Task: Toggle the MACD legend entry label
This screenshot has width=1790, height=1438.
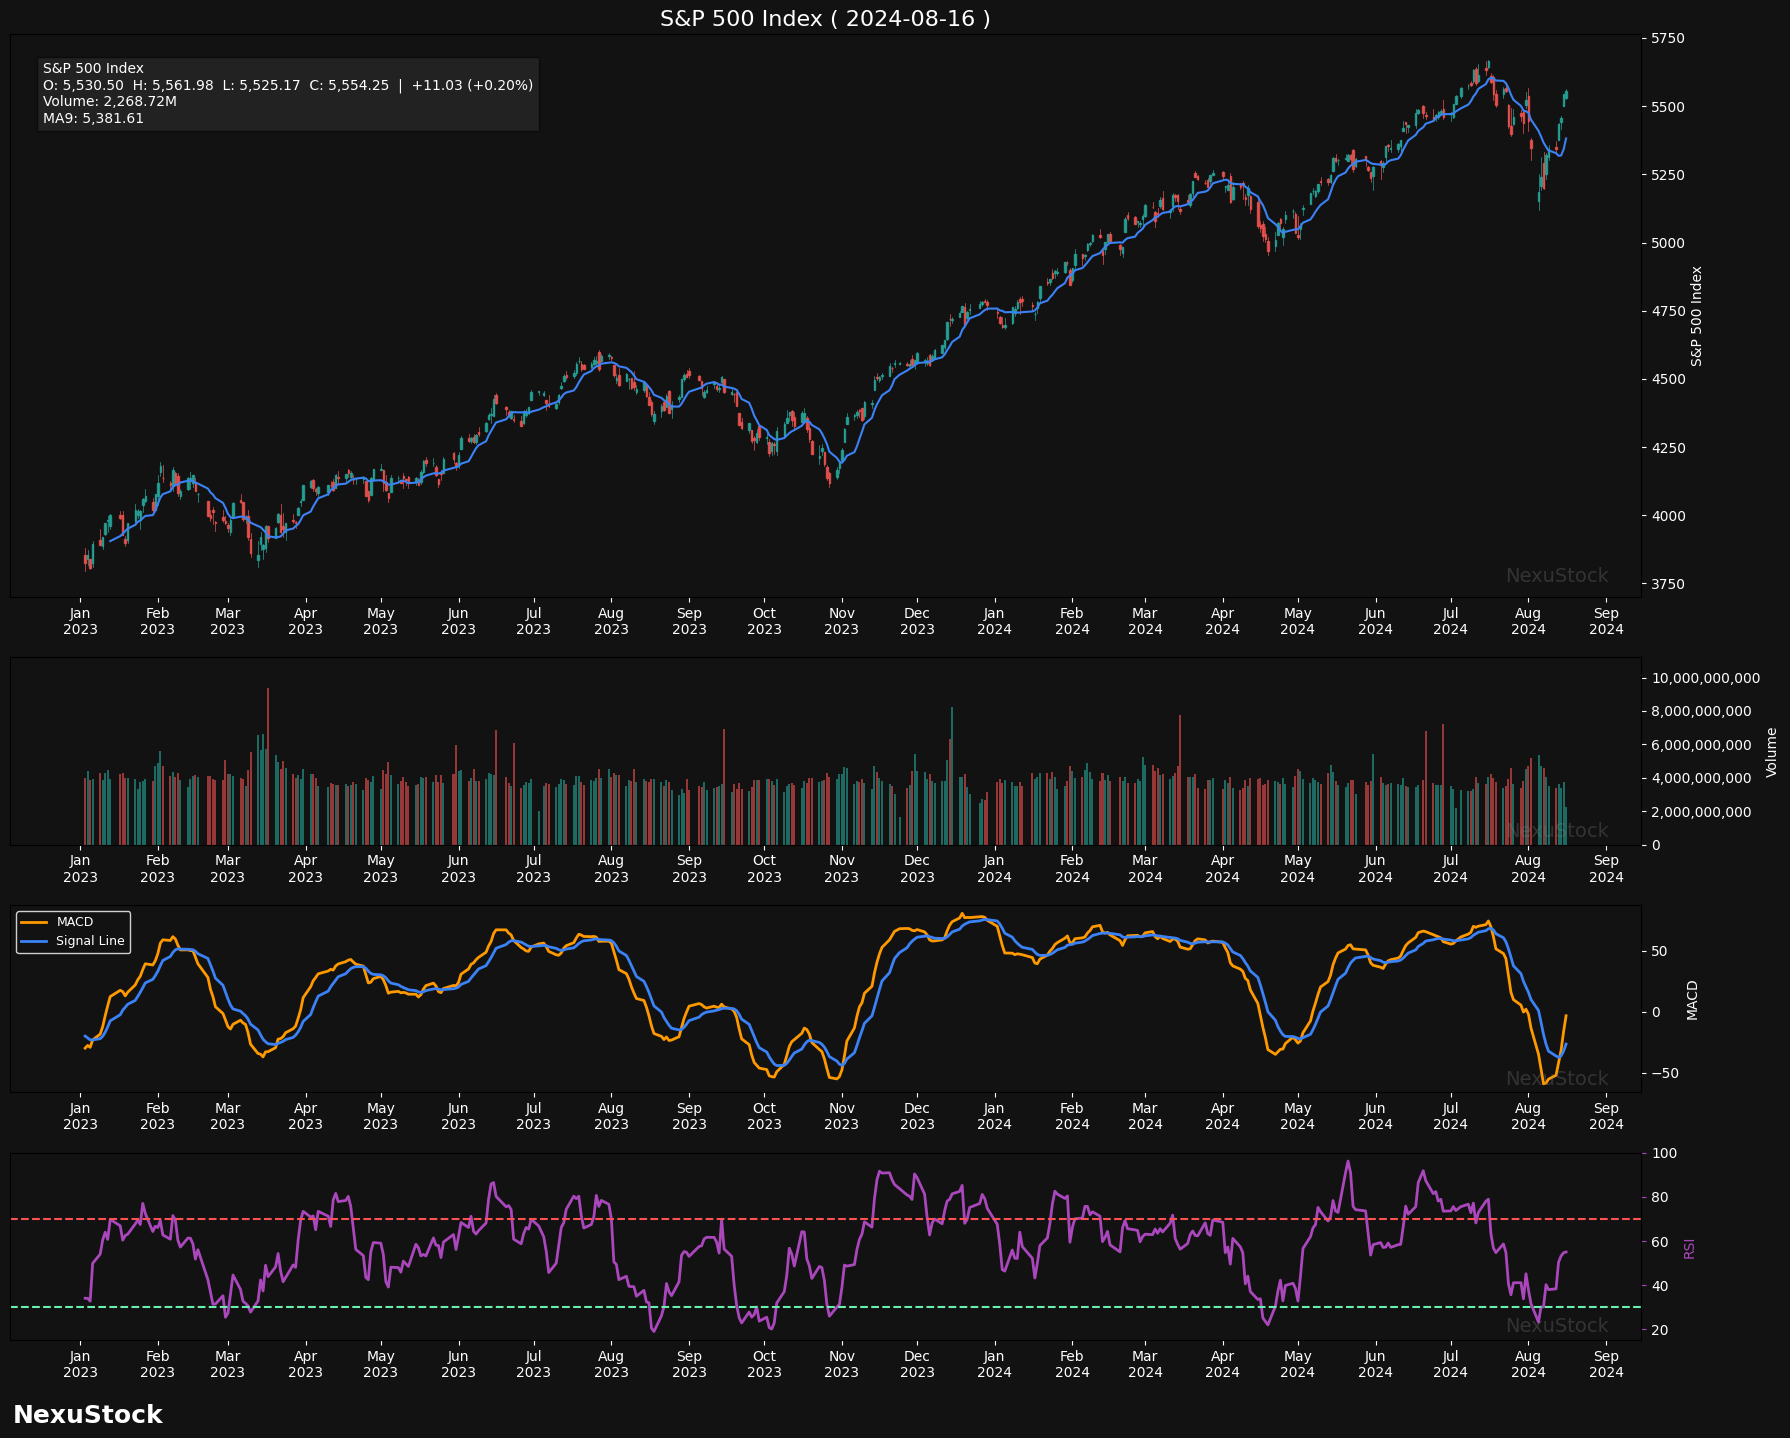Action: click(75, 922)
